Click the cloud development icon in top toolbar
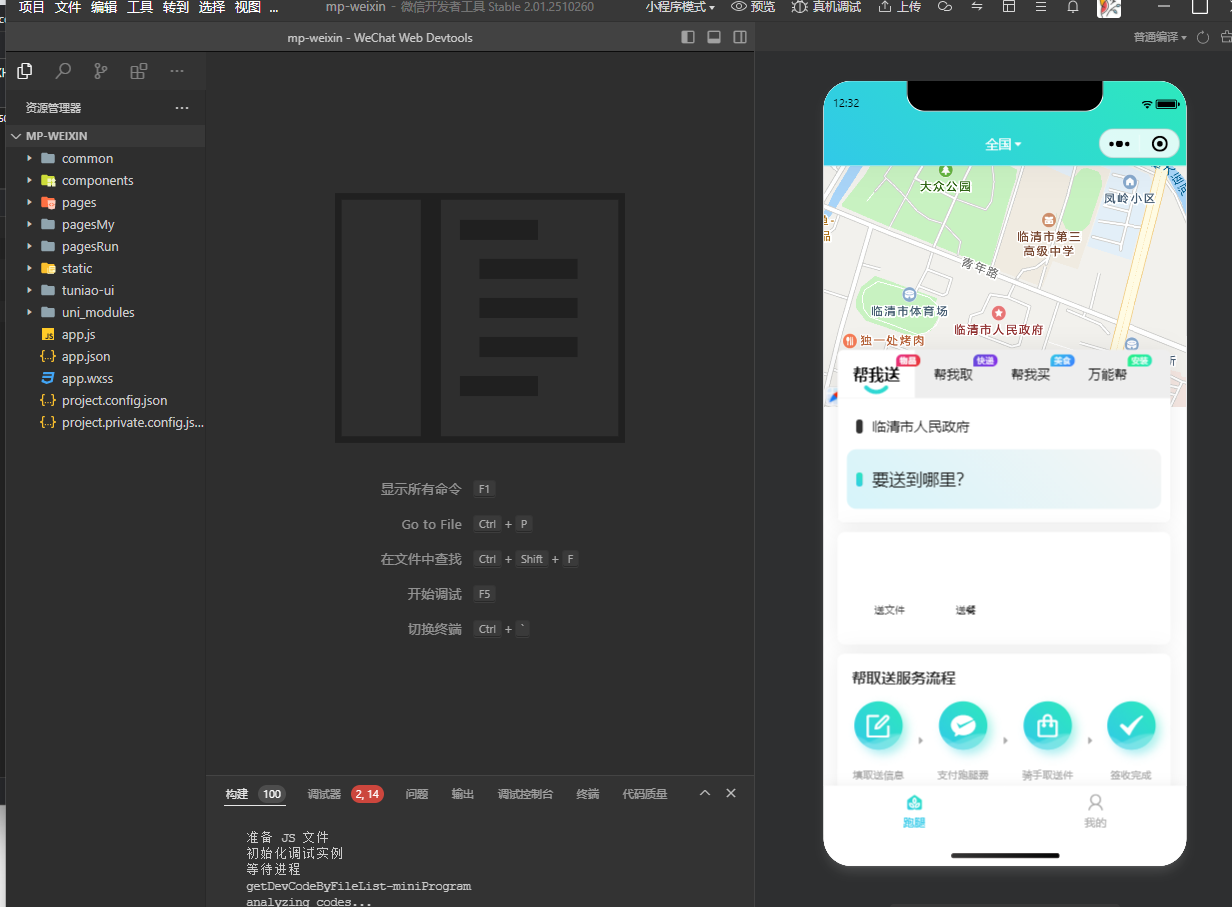Viewport: 1232px width, 907px height. (x=945, y=7)
